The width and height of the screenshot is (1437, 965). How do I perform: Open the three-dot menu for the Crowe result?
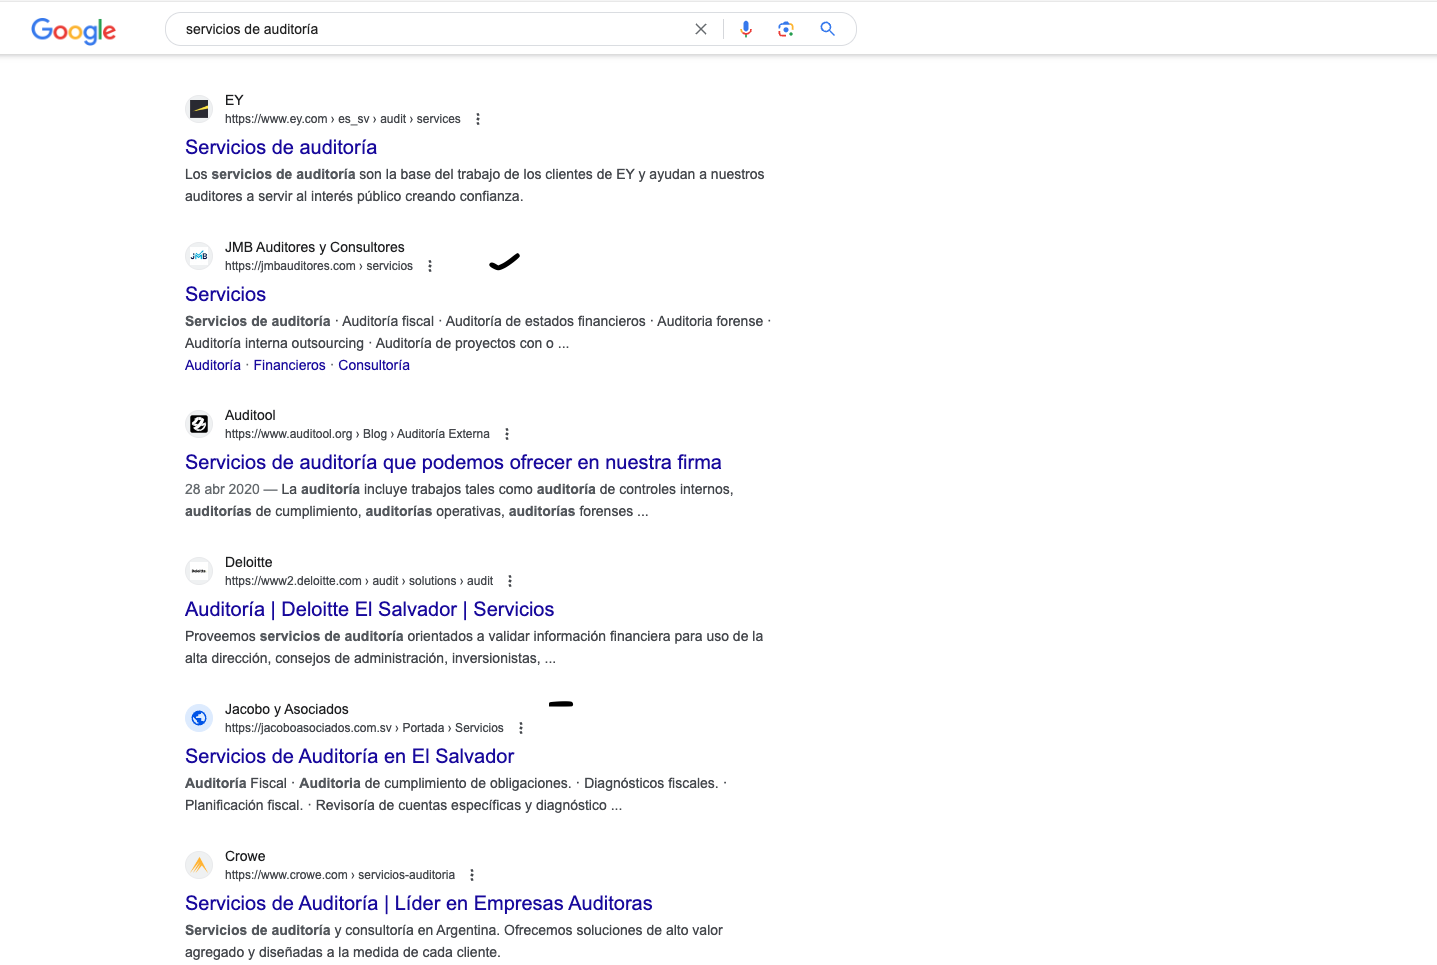[x=472, y=875]
